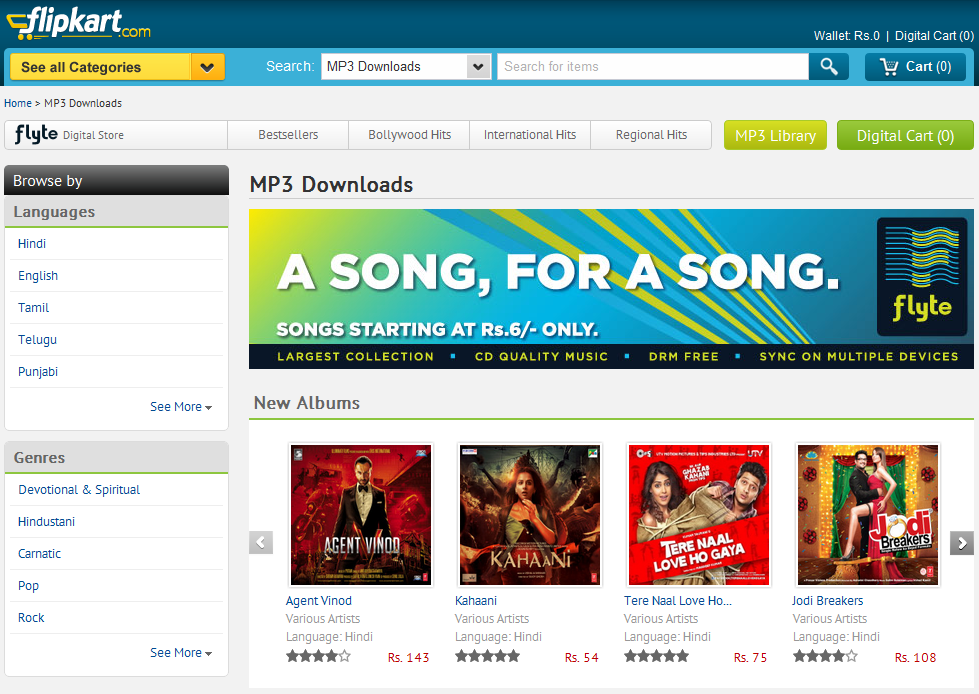Expand See More under Languages
The image size is (979, 694).
pos(181,407)
